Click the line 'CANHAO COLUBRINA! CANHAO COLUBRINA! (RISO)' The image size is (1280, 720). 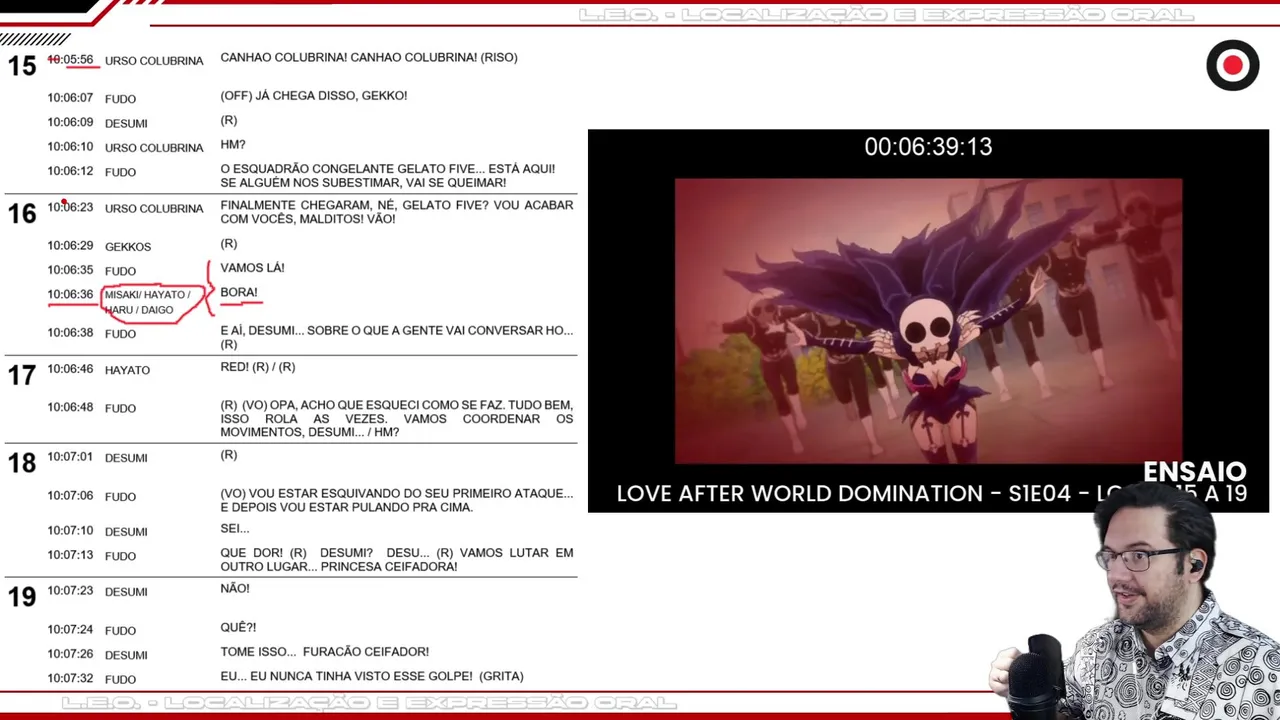pos(369,58)
